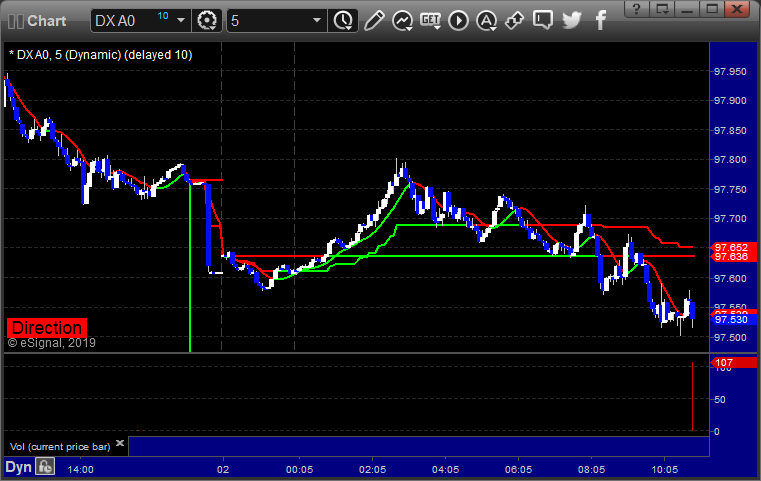Open the time template clock icon
This screenshot has width=761, height=481.
coord(343,21)
